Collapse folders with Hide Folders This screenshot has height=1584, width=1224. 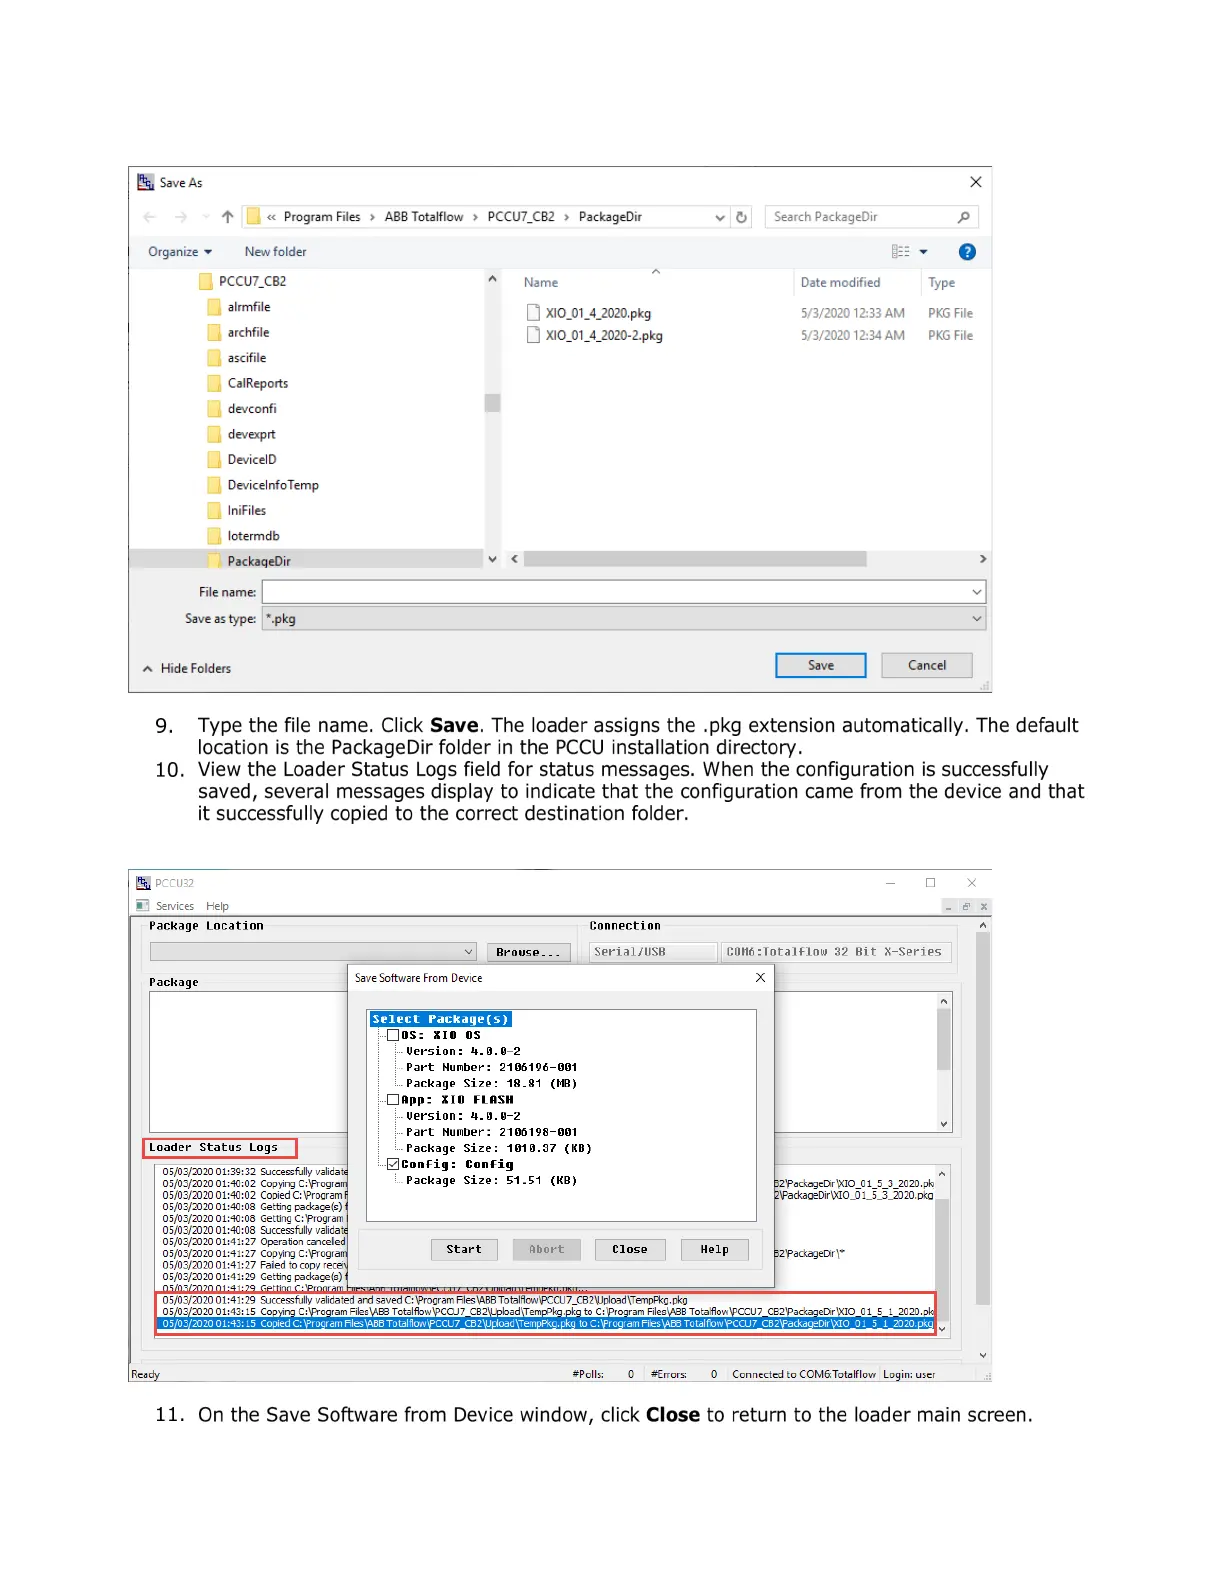pyautogui.click(x=187, y=668)
